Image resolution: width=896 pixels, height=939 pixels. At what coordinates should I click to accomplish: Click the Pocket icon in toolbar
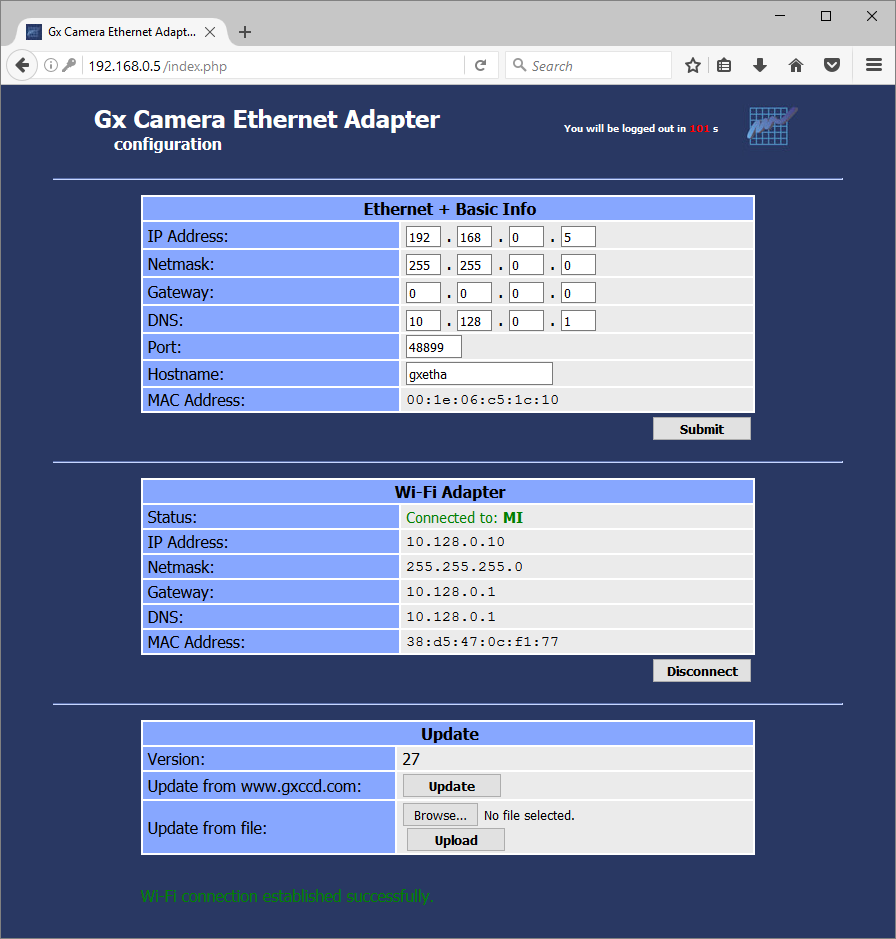click(831, 65)
